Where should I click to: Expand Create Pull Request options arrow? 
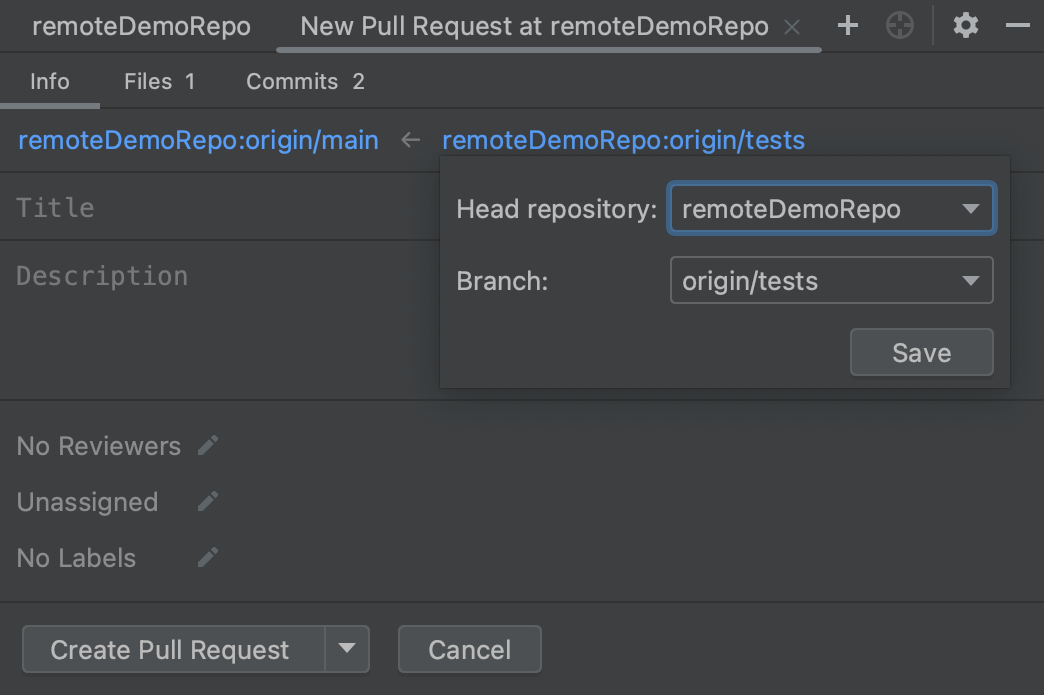347,649
